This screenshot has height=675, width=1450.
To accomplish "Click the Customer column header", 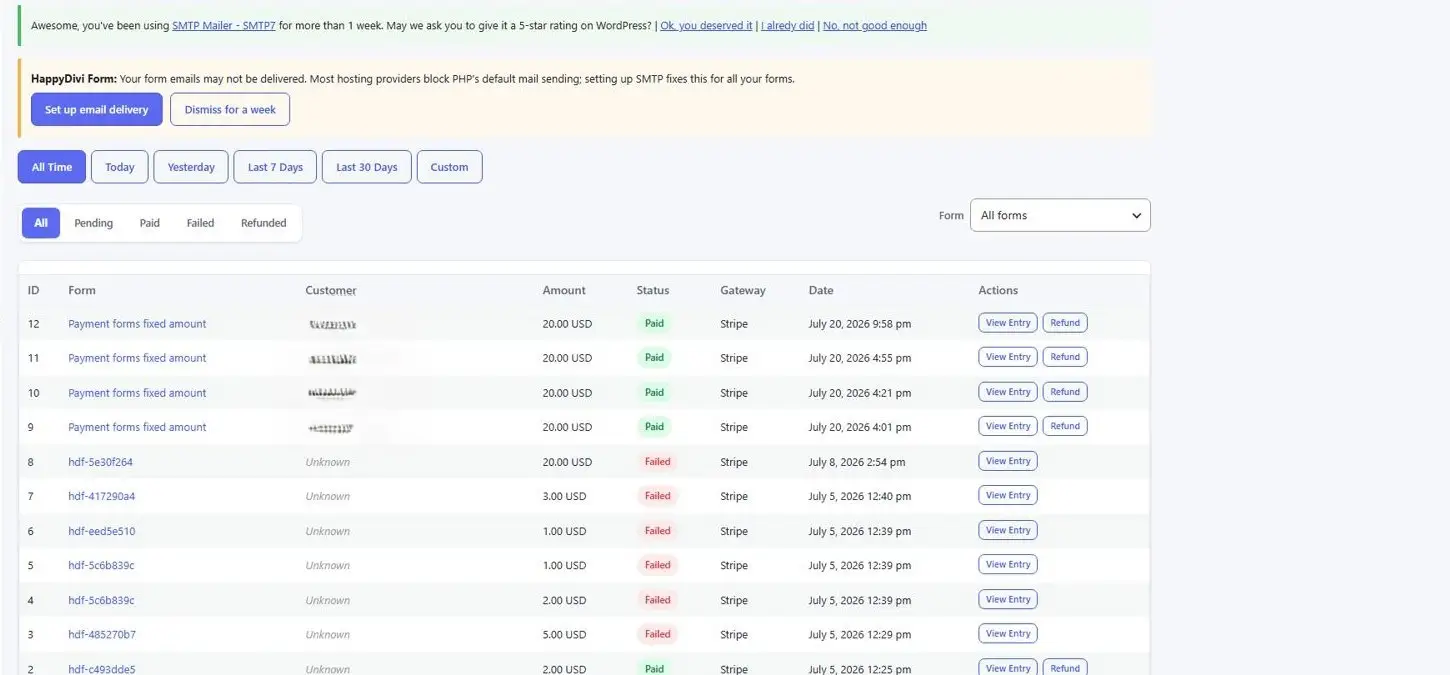I will click(x=331, y=290).
